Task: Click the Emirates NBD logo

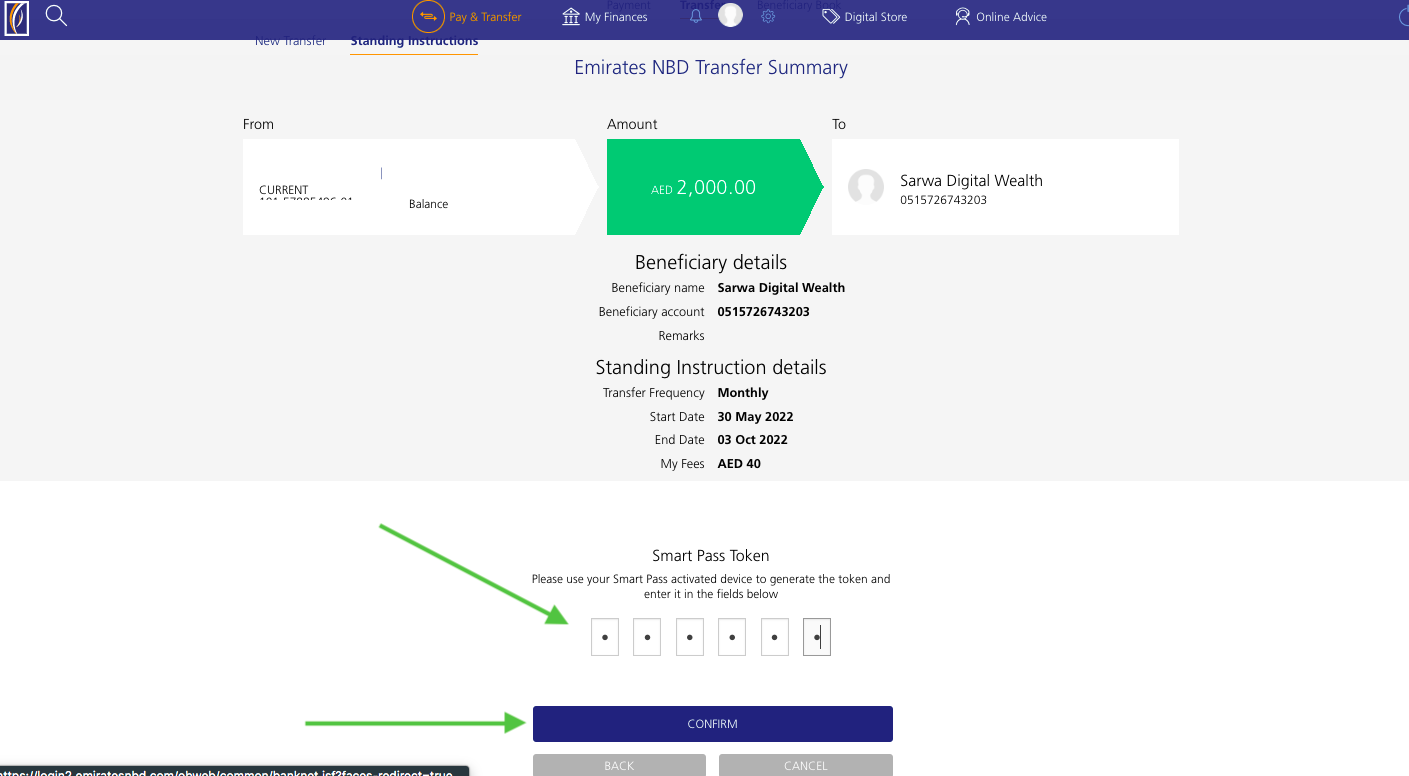Action: click(x=16, y=19)
